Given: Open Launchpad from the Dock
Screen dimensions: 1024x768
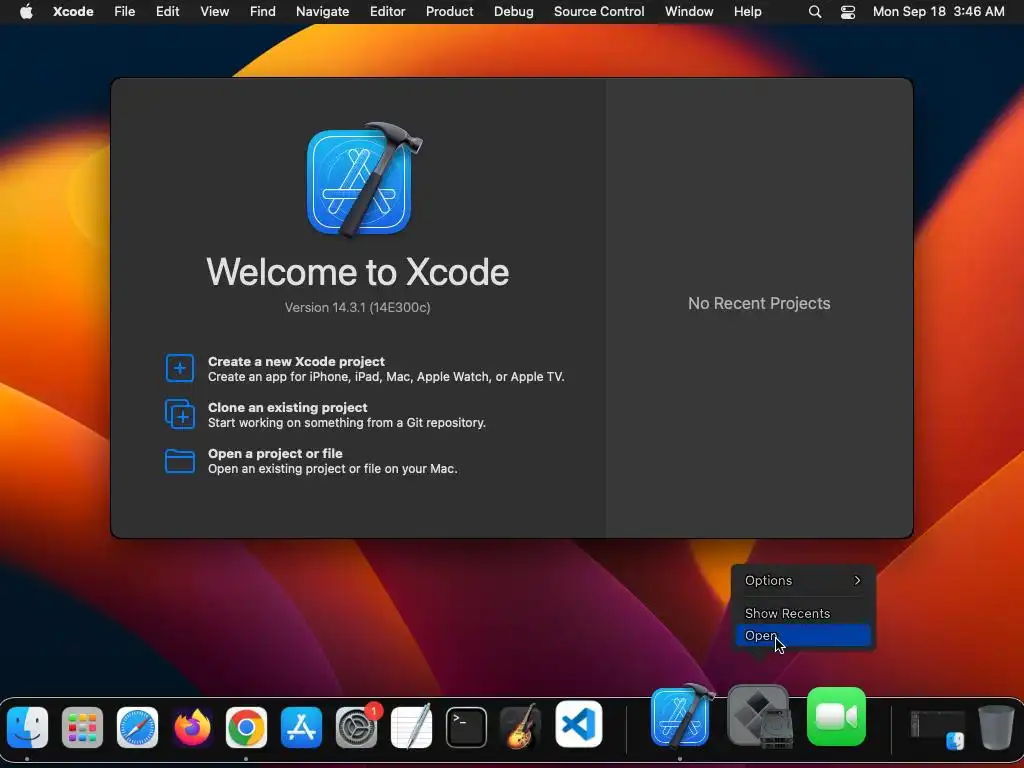Looking at the screenshot, I should [x=82, y=727].
